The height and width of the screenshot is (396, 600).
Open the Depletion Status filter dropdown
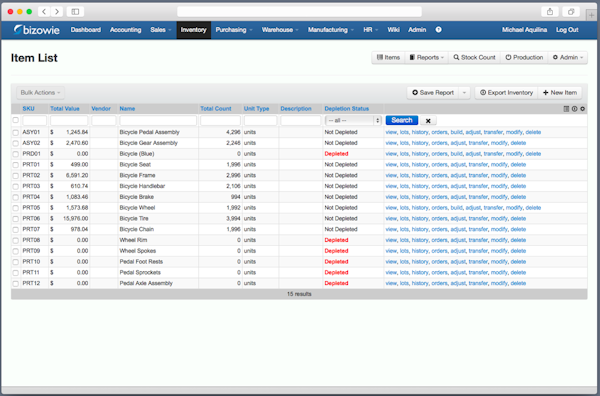(353, 121)
